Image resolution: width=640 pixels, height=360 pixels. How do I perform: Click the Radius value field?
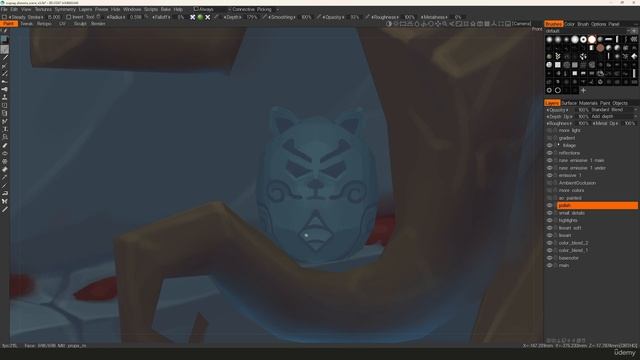tap(135, 17)
